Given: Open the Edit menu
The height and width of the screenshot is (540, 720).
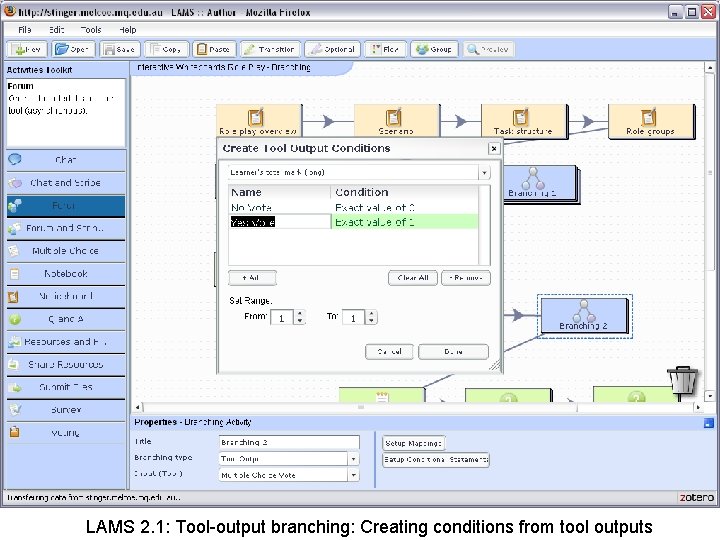Looking at the screenshot, I should (x=56, y=30).
